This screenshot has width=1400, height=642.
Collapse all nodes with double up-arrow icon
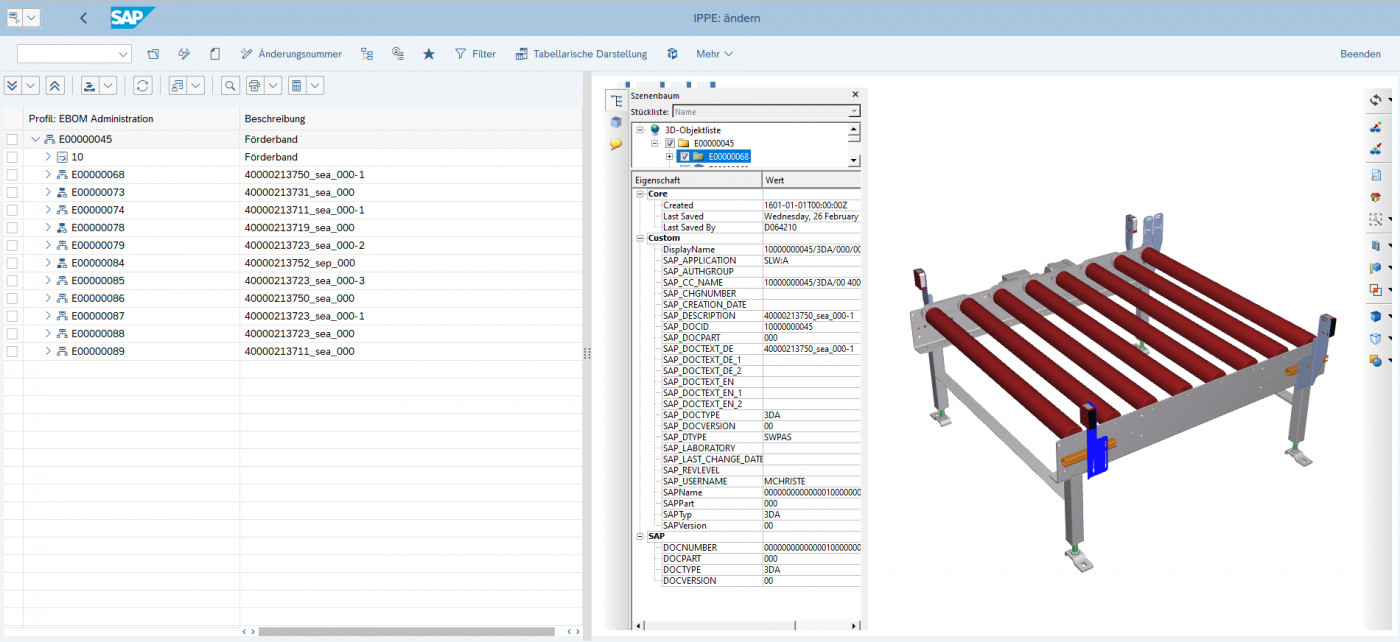tap(55, 86)
